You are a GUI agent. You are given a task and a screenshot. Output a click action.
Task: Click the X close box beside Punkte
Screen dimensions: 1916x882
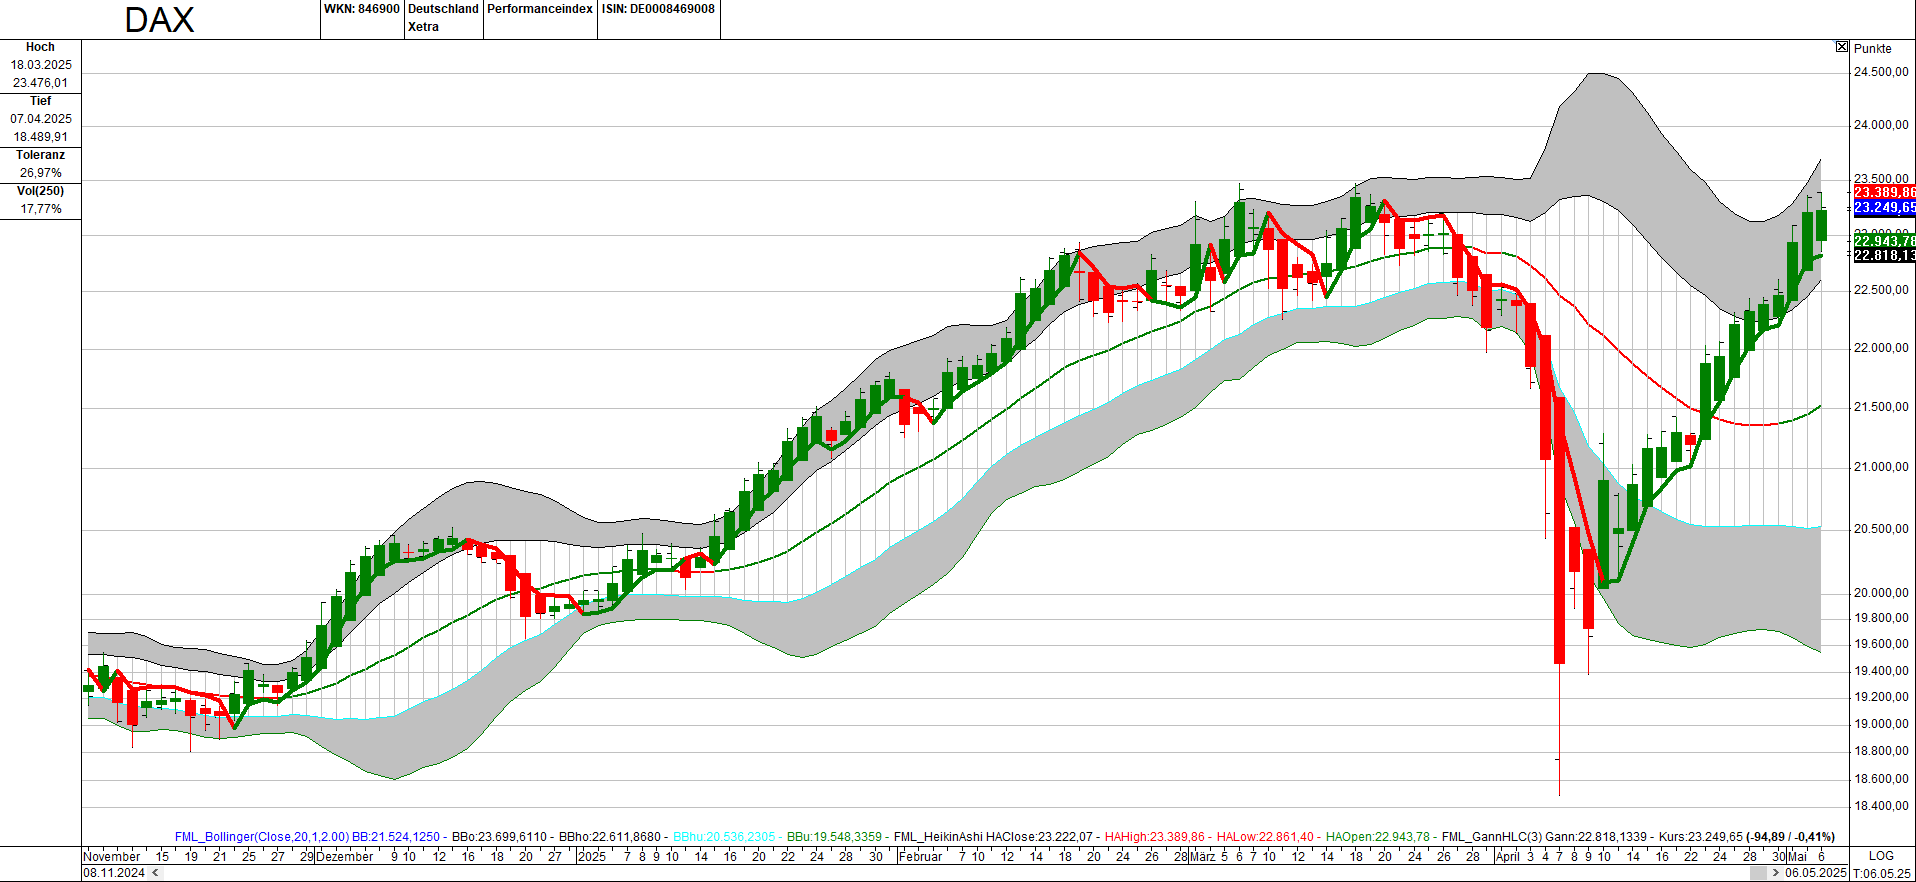click(x=1841, y=47)
